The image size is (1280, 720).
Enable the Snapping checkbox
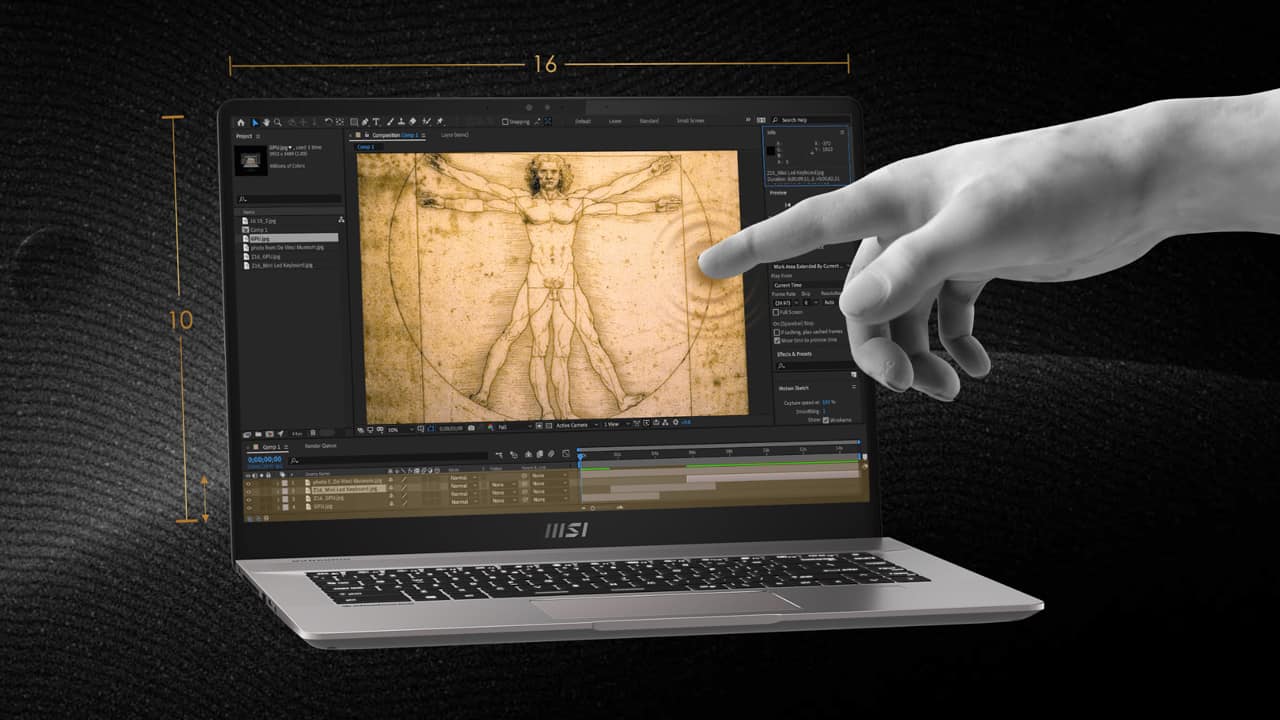[x=505, y=122]
